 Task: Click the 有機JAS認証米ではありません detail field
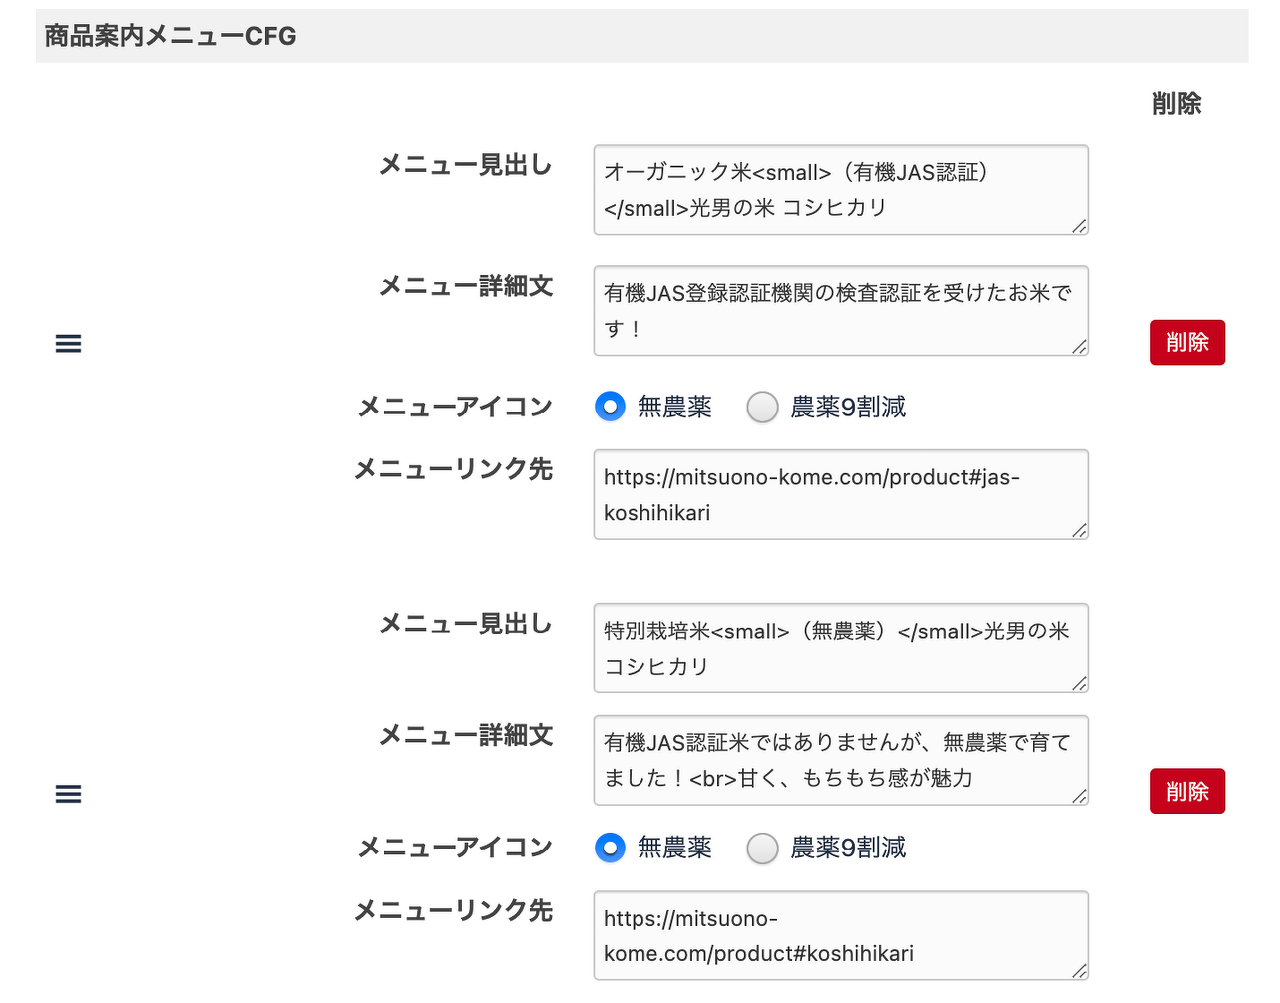click(840, 760)
